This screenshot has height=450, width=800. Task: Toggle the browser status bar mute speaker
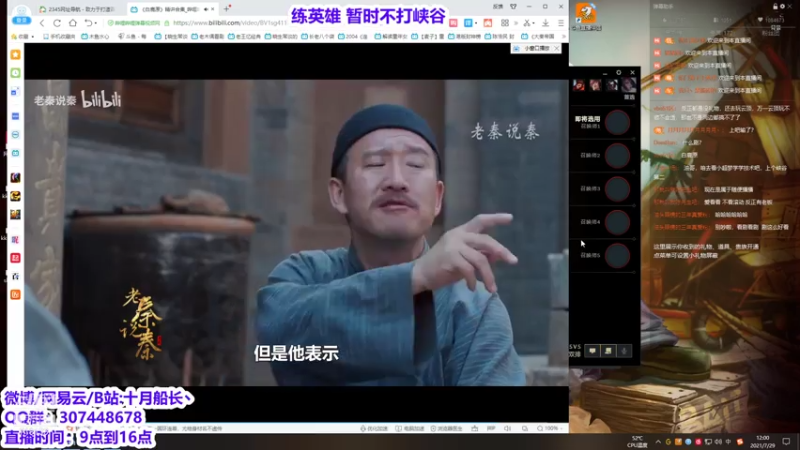point(508,429)
